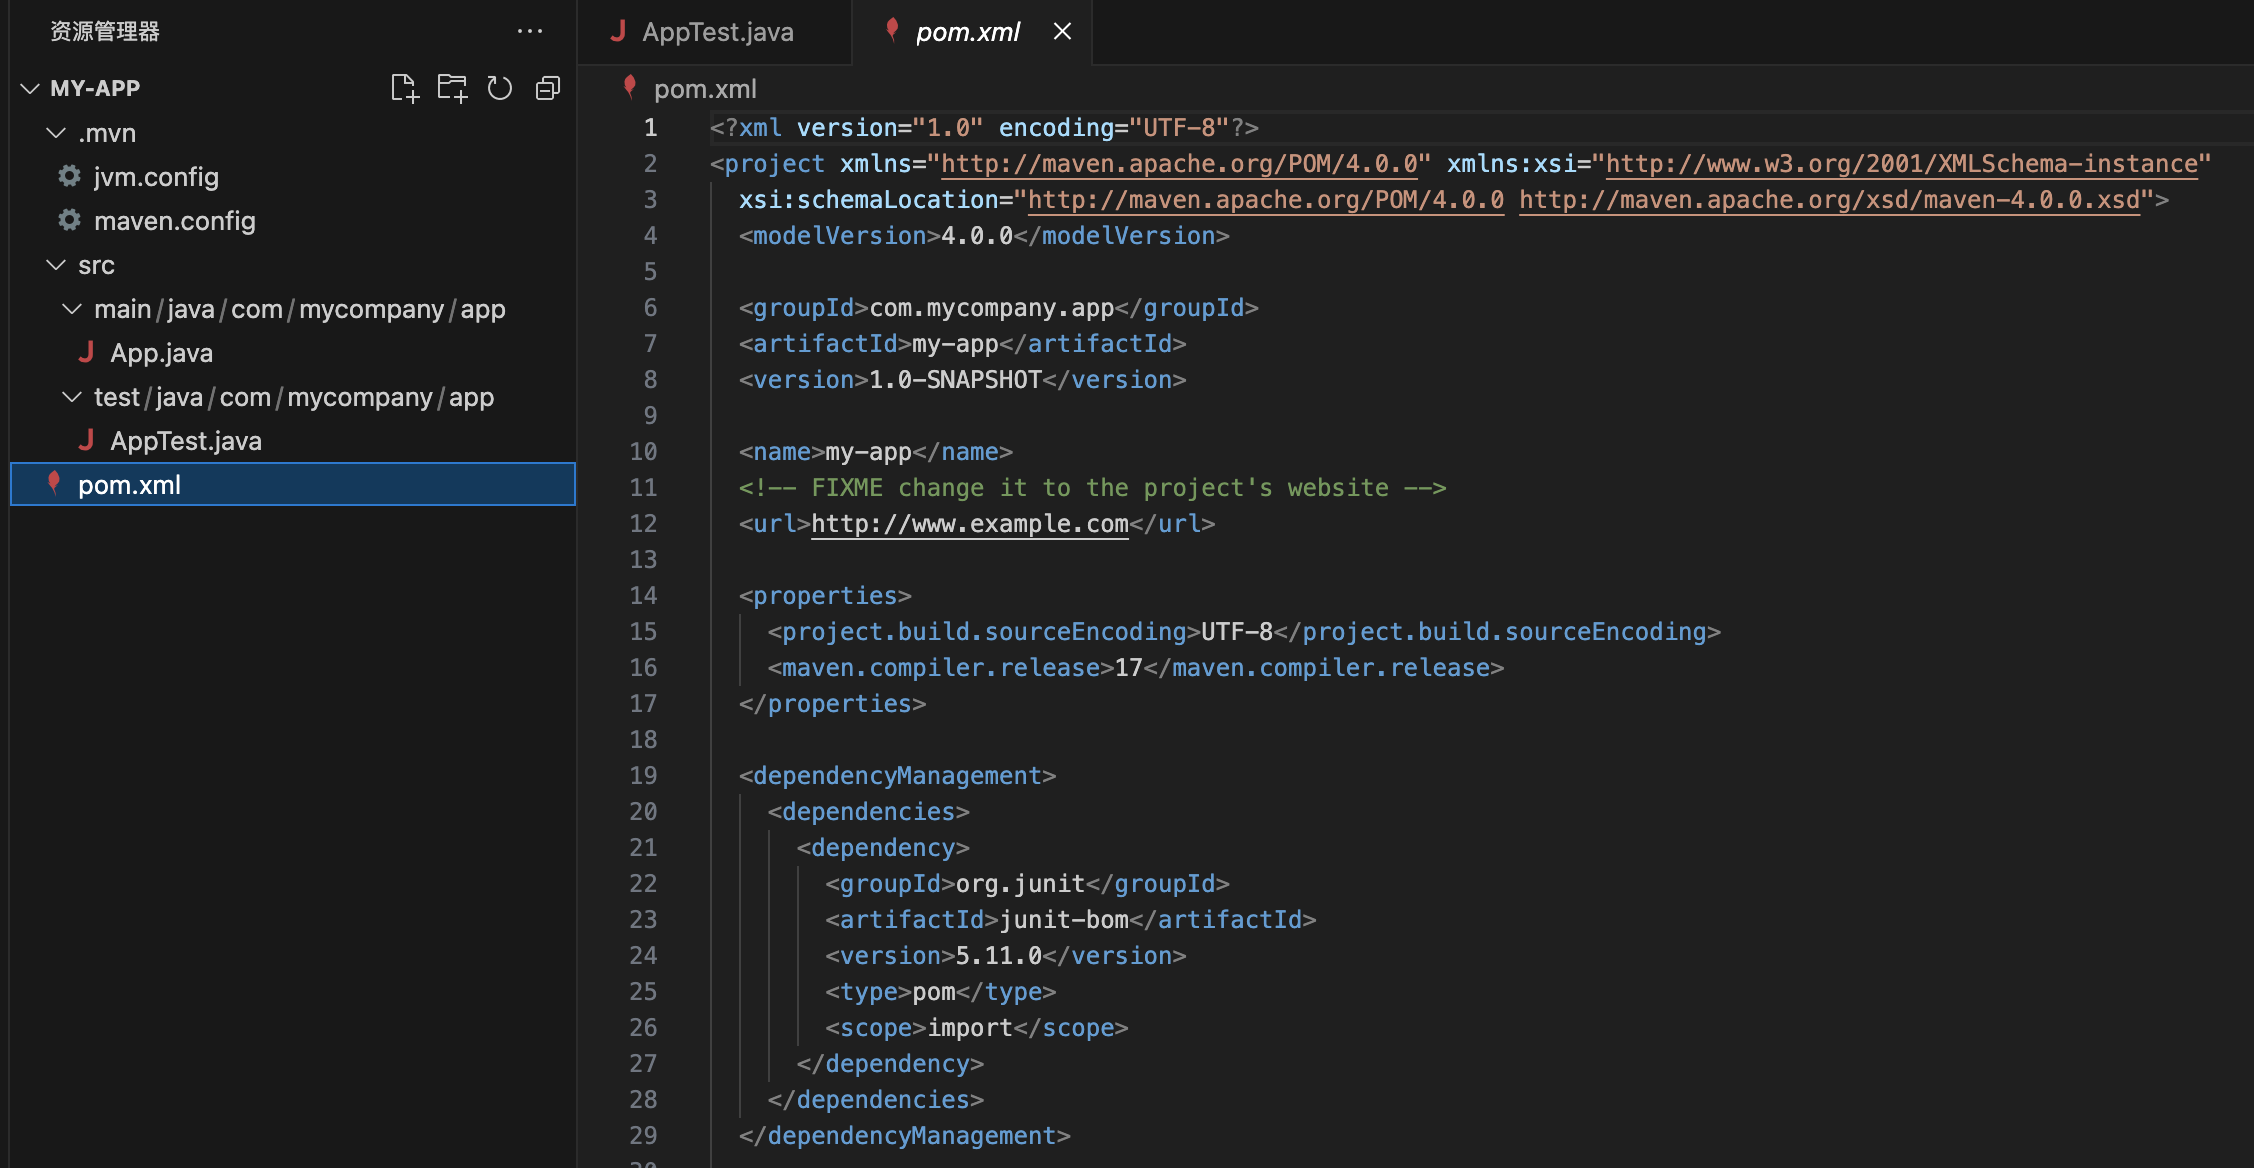Viewport: 2254px width, 1168px height.
Task: Collapse the .mvn folder
Action: [56, 132]
